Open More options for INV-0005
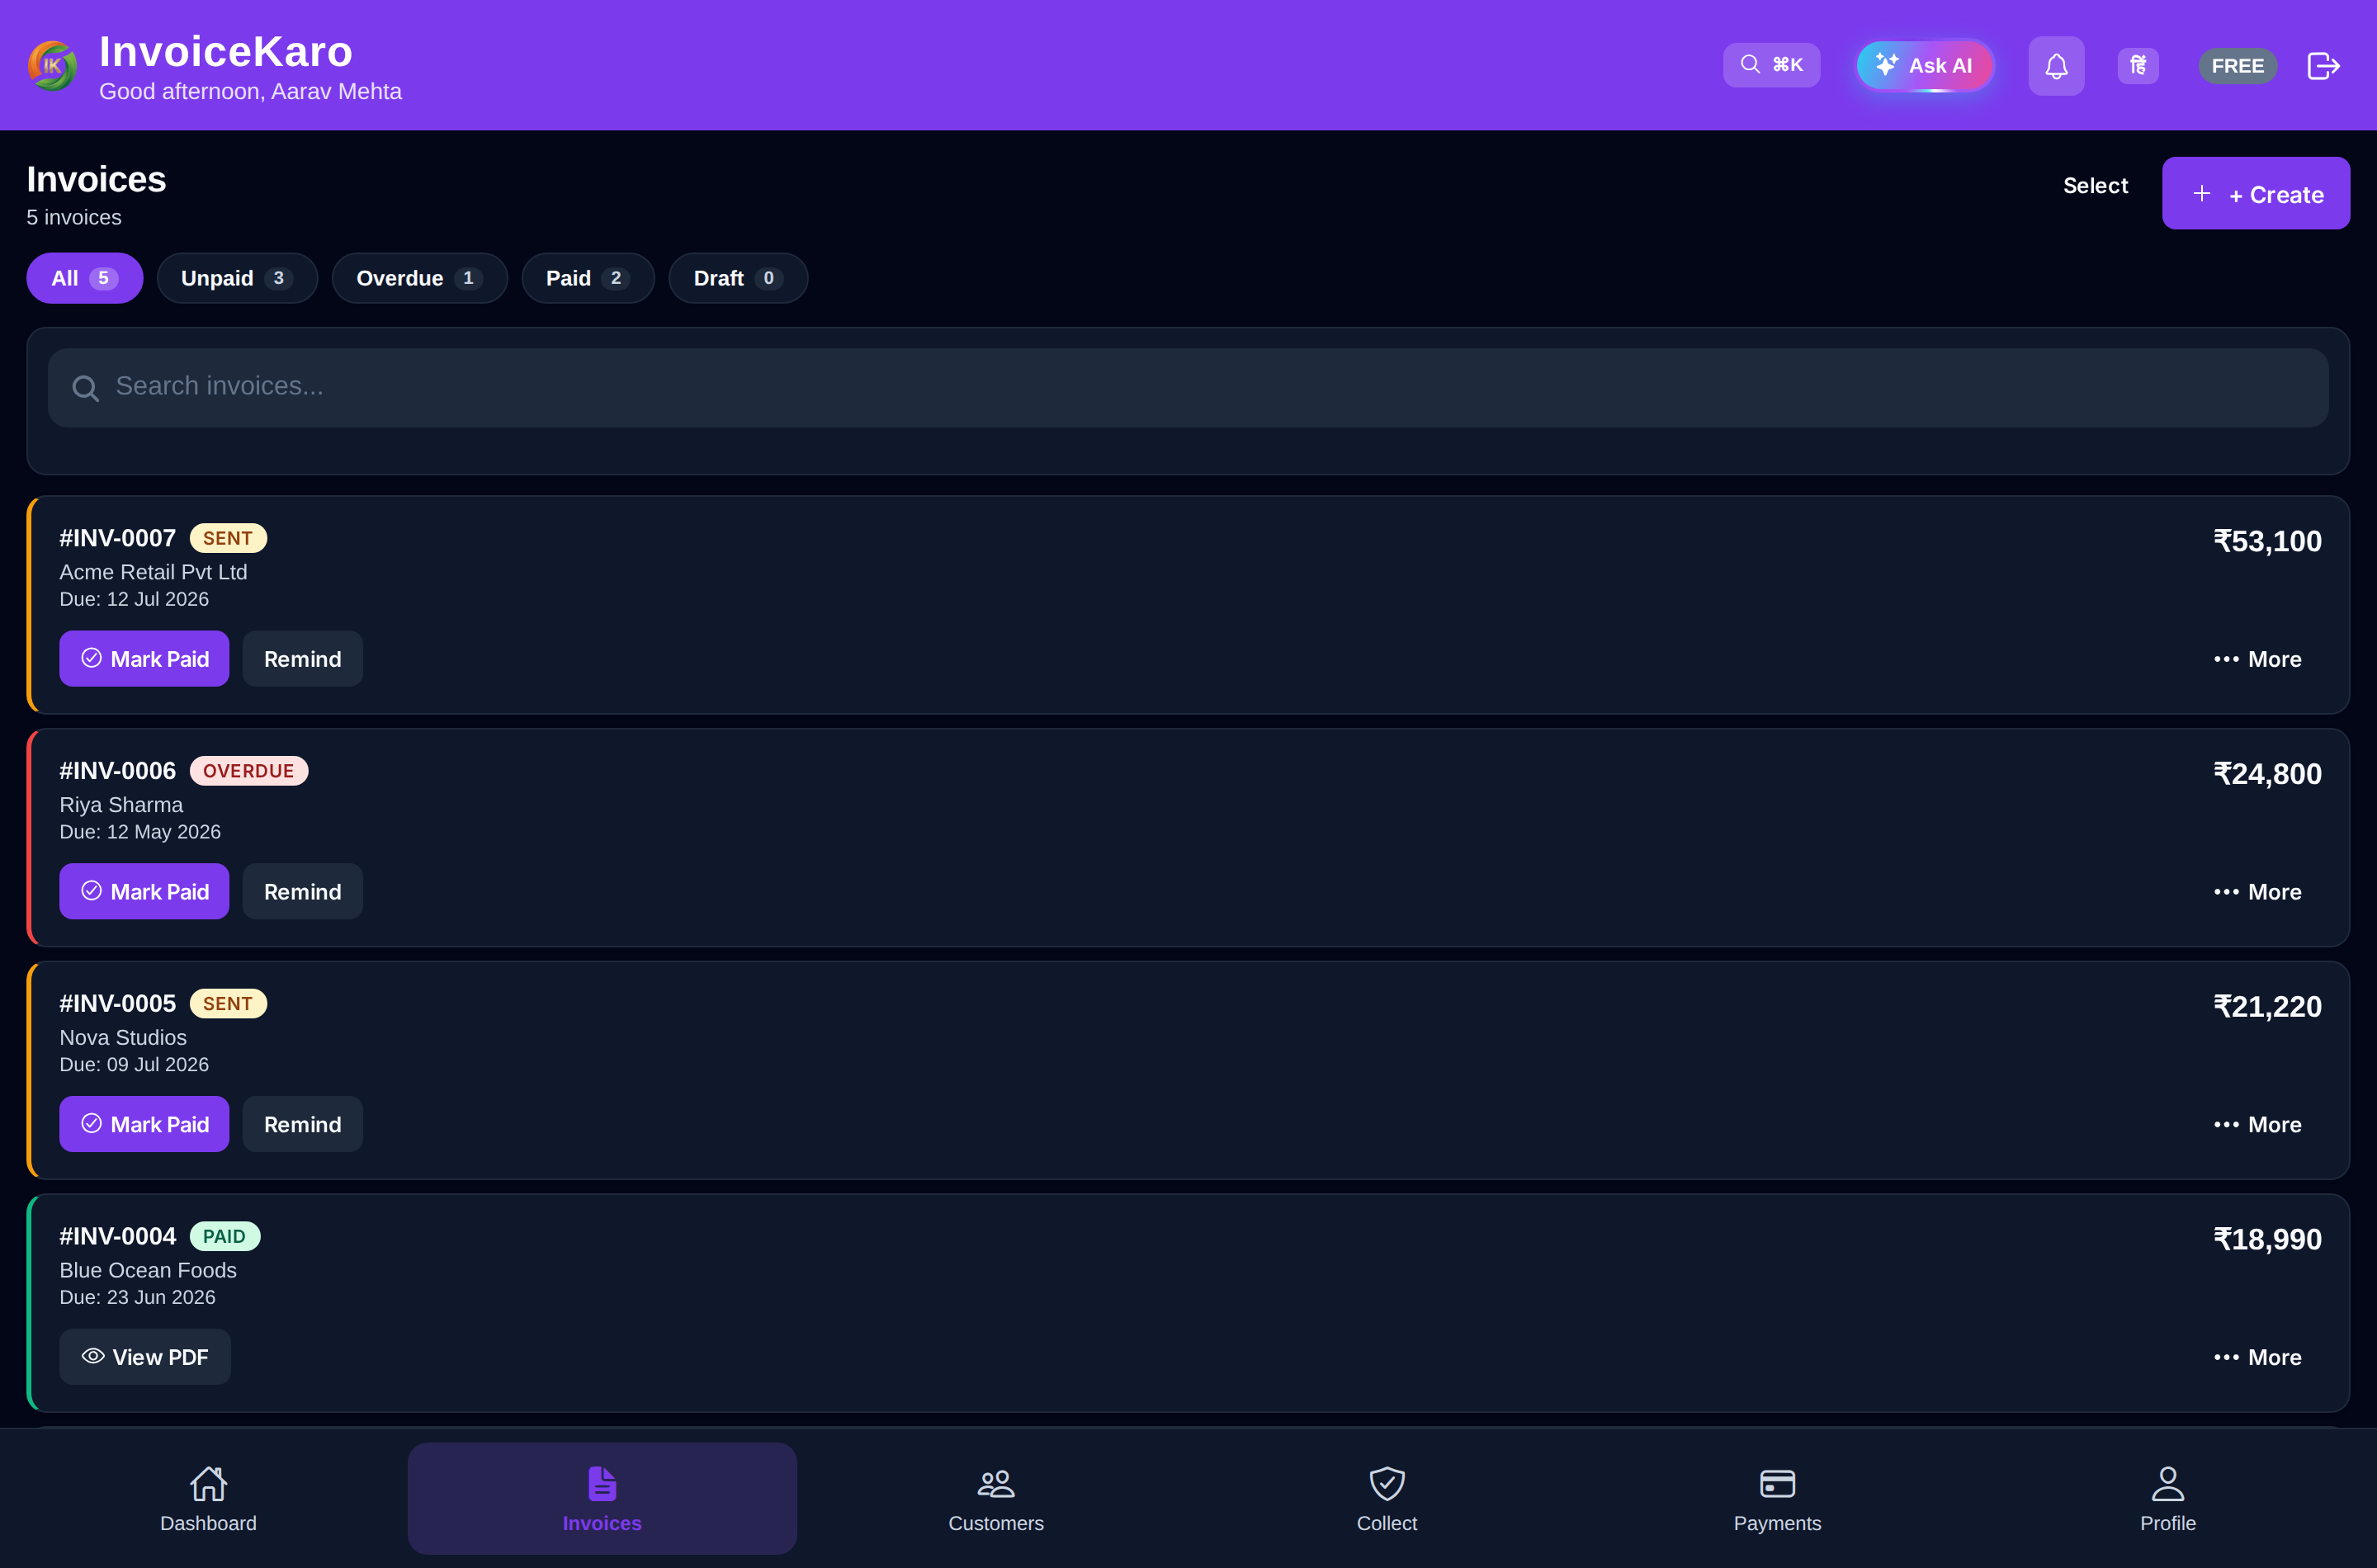Image resolution: width=2377 pixels, height=1568 pixels. (x=2257, y=1125)
